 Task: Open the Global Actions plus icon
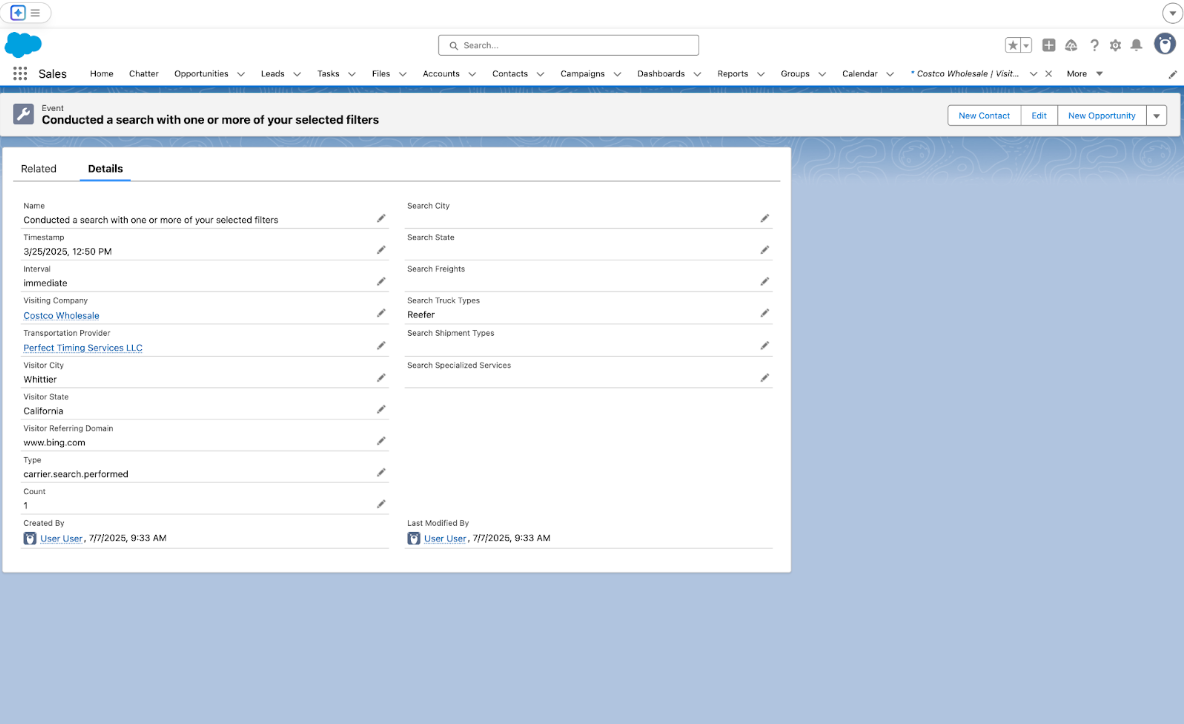[1049, 45]
